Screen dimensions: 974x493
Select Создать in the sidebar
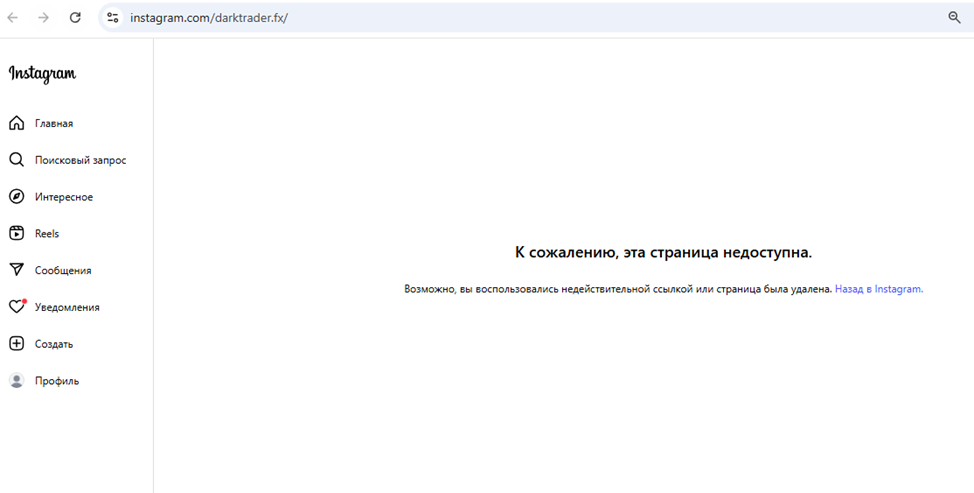[54, 344]
